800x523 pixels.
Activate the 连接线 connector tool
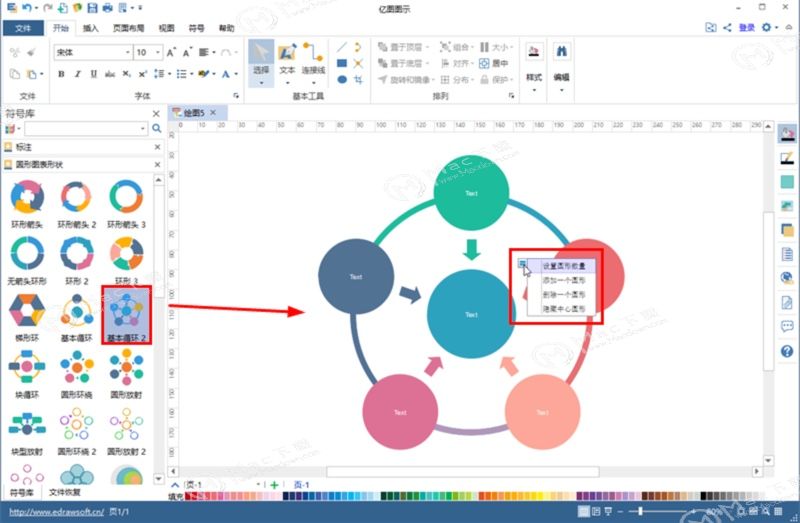pyautogui.click(x=313, y=58)
